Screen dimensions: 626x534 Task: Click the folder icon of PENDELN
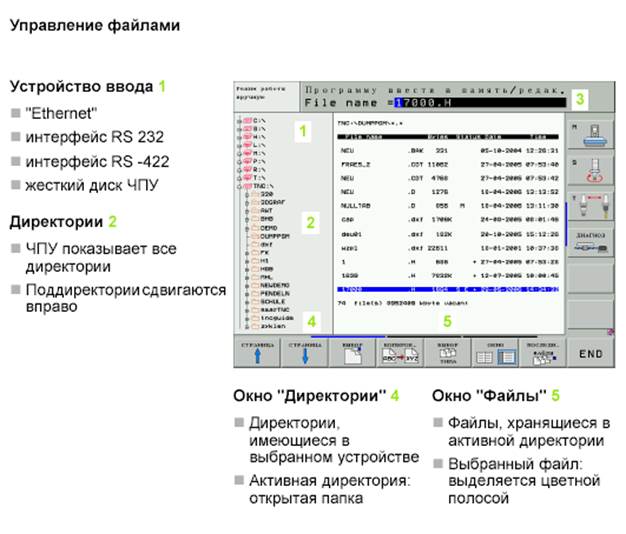[x=256, y=293]
